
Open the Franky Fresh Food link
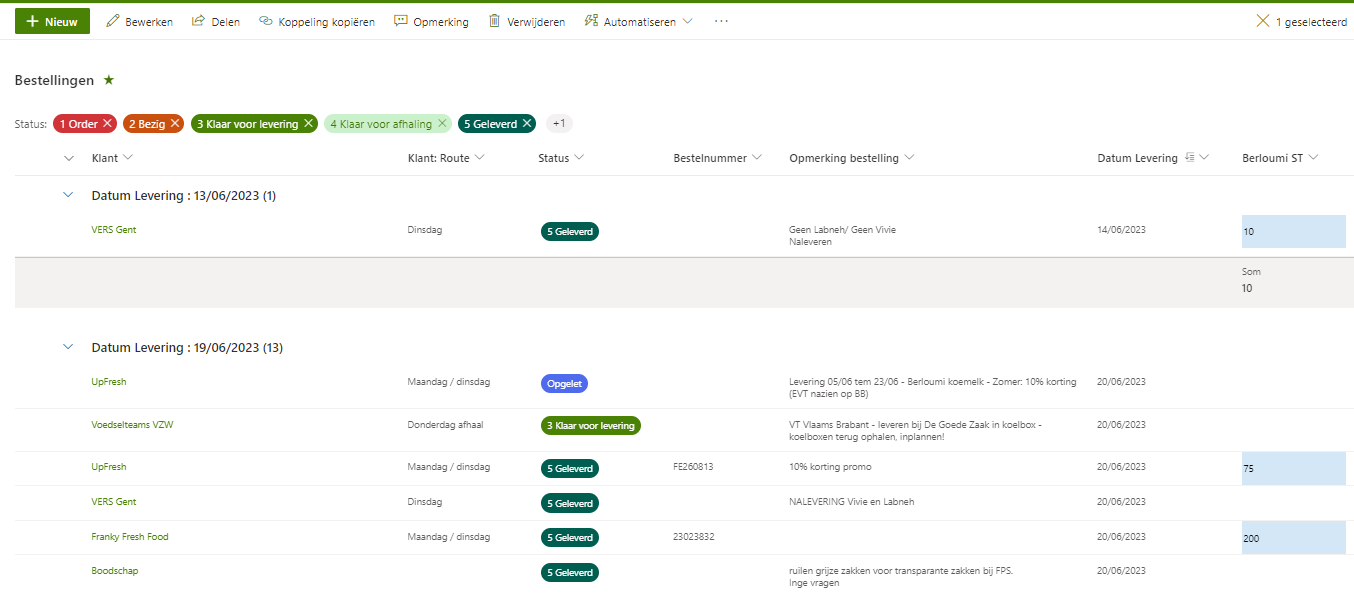pos(130,537)
